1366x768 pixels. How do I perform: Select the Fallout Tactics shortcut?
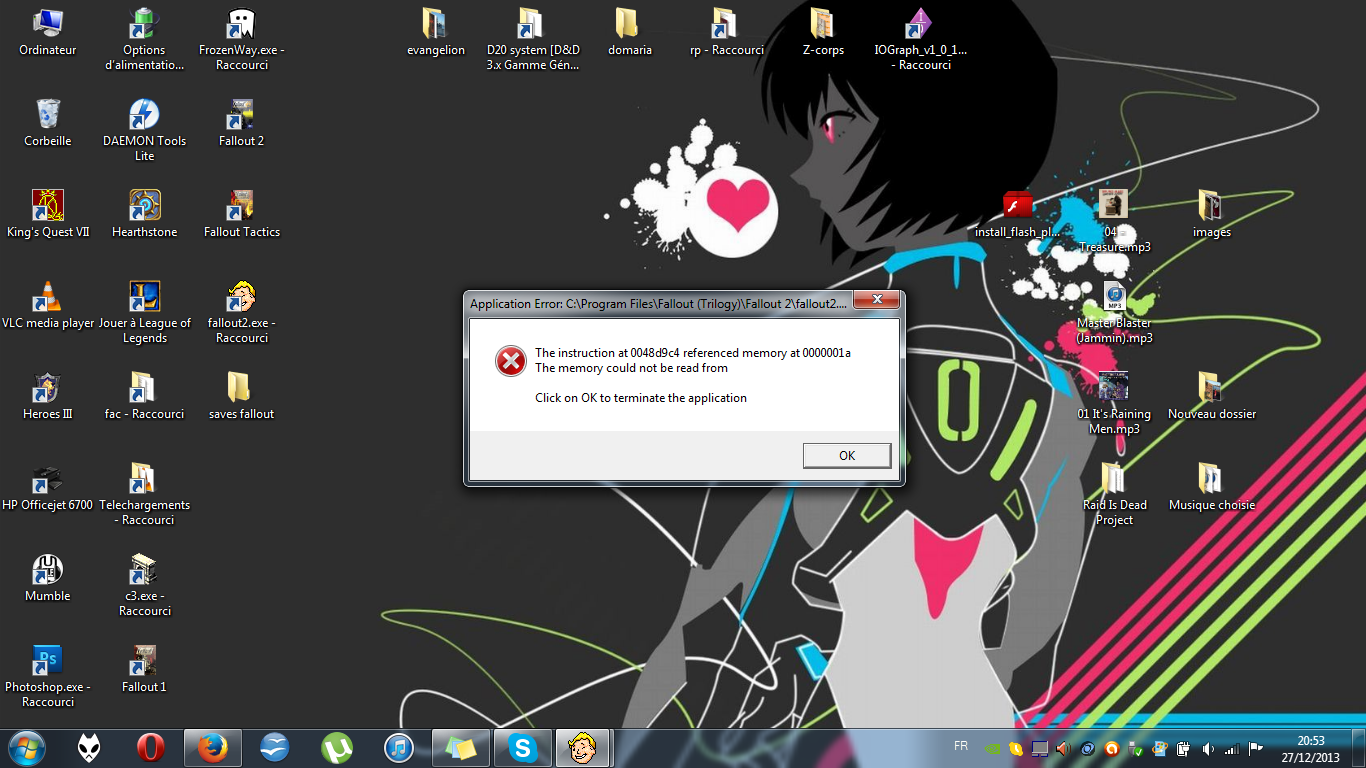pos(242,215)
